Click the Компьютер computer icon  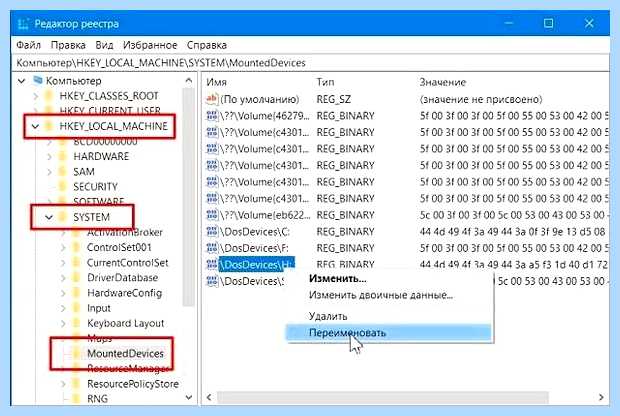pyautogui.click(x=38, y=81)
